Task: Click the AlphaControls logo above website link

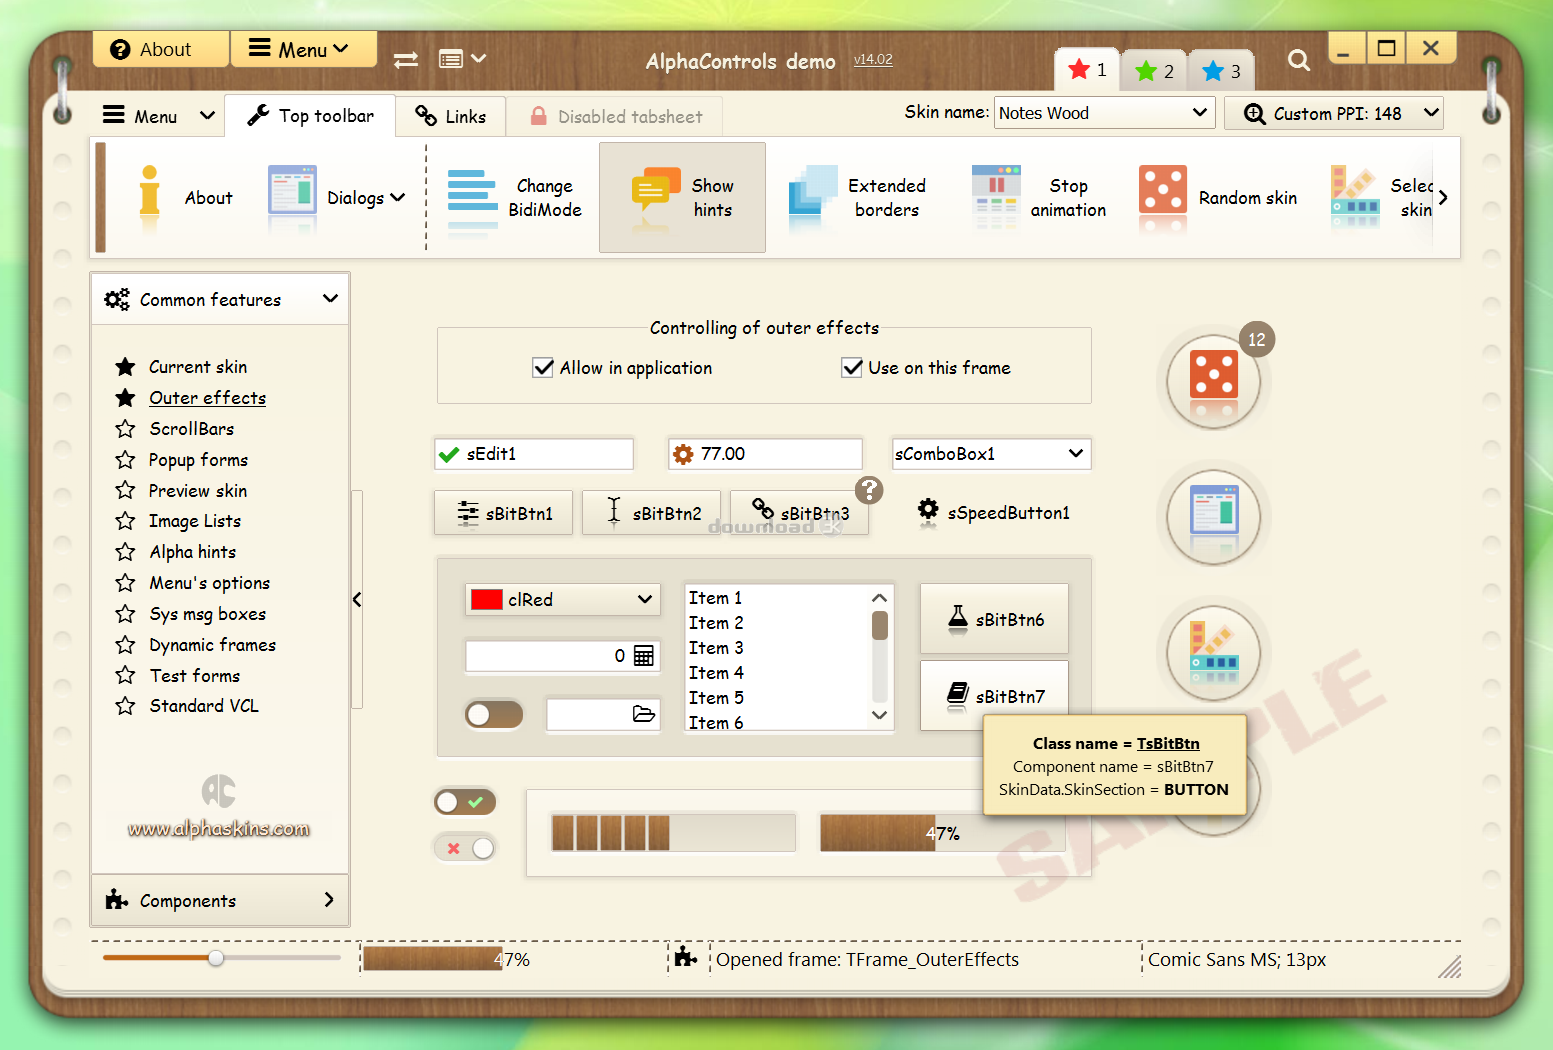Action: click(218, 791)
